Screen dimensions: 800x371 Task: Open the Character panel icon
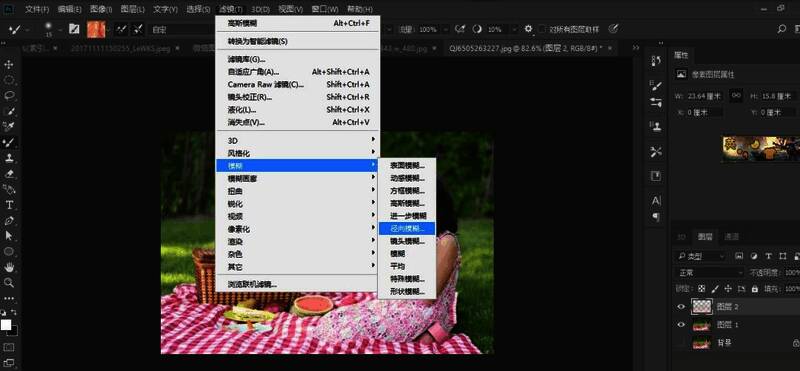click(657, 201)
